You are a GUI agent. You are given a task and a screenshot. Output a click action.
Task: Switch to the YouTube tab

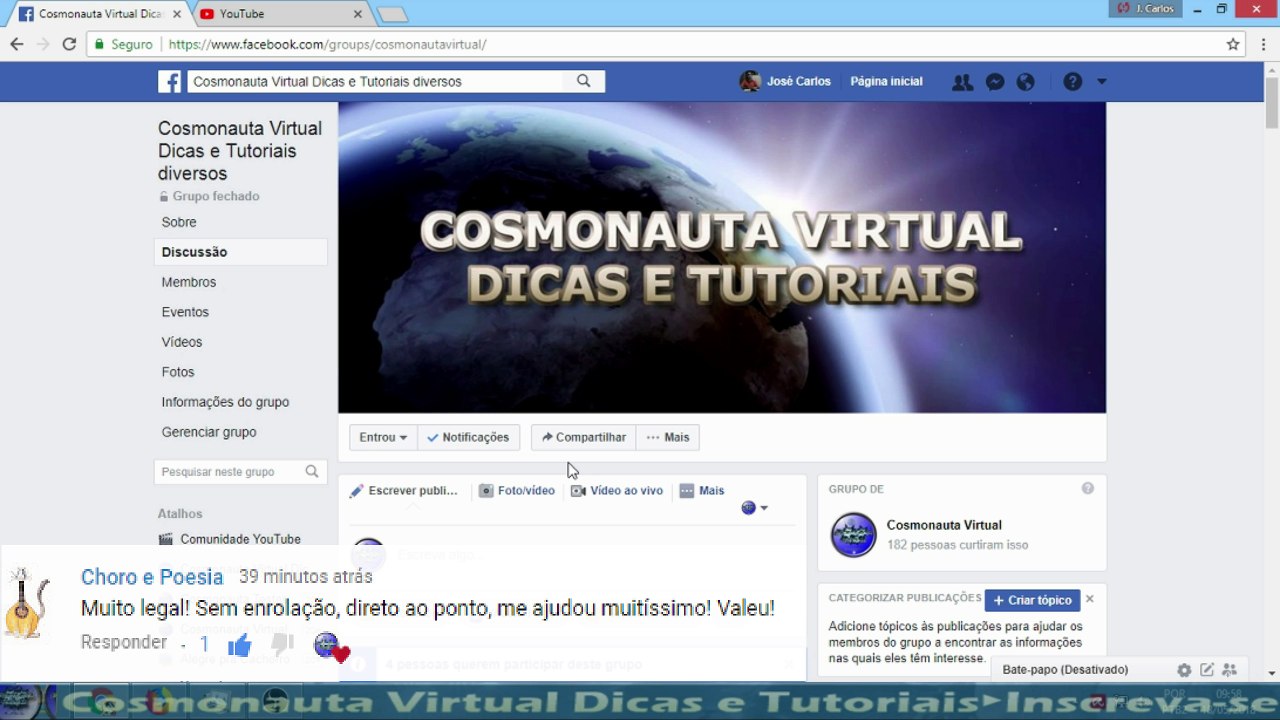click(x=280, y=14)
